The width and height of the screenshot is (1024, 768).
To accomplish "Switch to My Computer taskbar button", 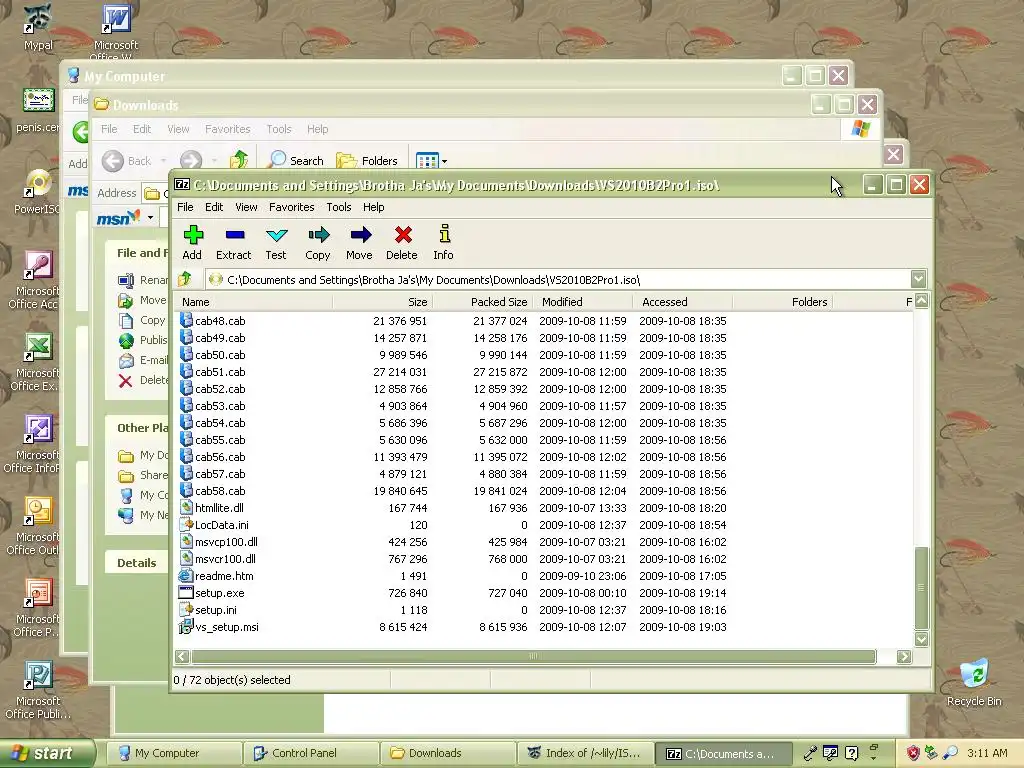I will [172, 753].
